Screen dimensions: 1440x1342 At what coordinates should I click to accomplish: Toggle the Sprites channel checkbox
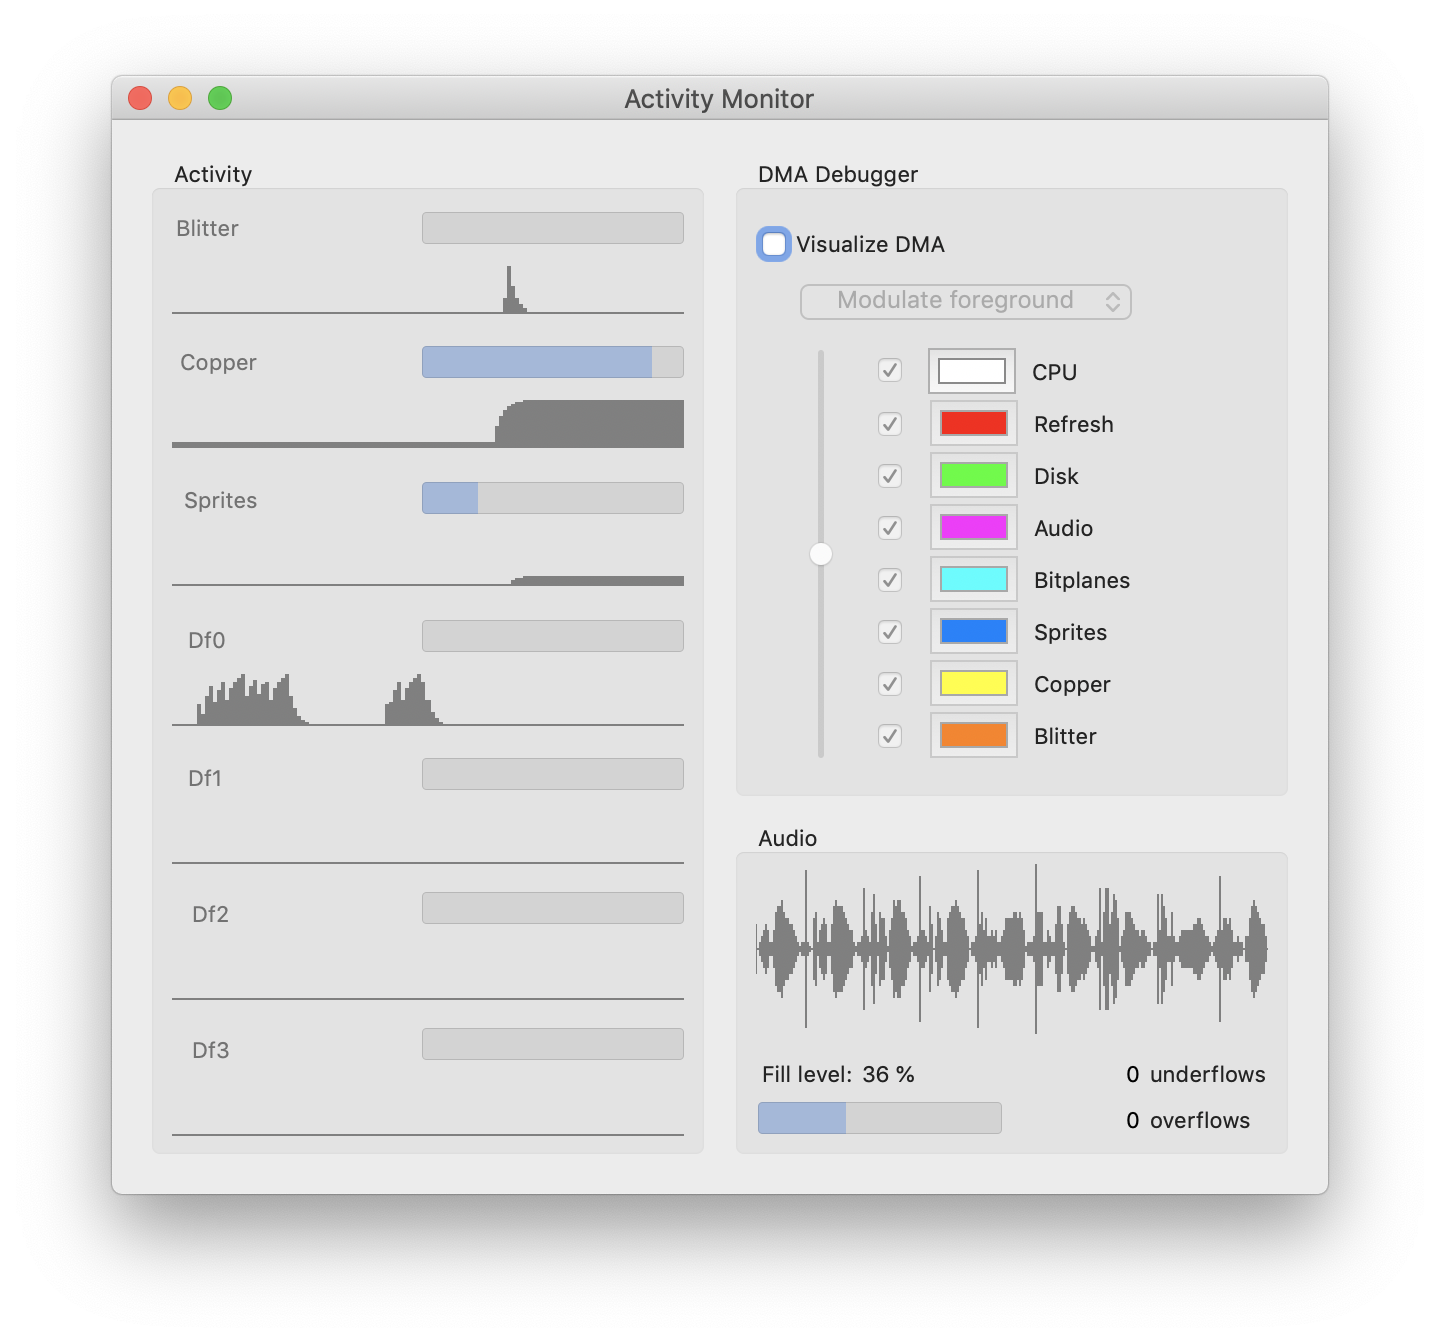(890, 632)
